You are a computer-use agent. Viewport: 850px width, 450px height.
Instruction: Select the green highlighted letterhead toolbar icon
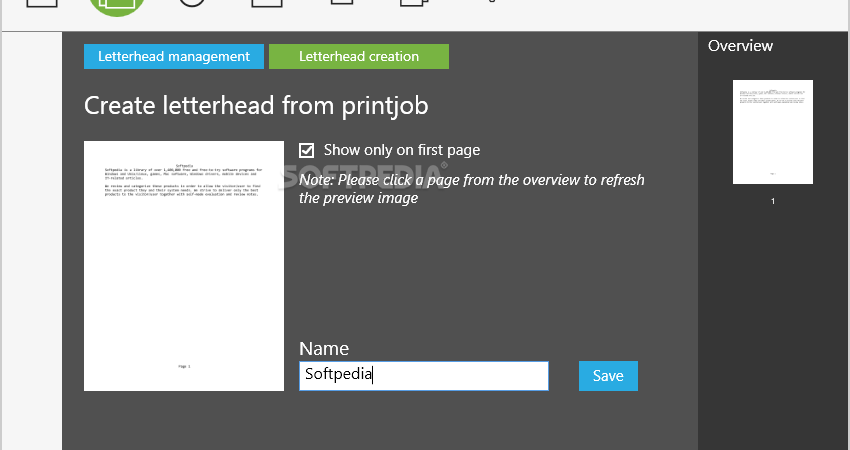click(x=117, y=7)
